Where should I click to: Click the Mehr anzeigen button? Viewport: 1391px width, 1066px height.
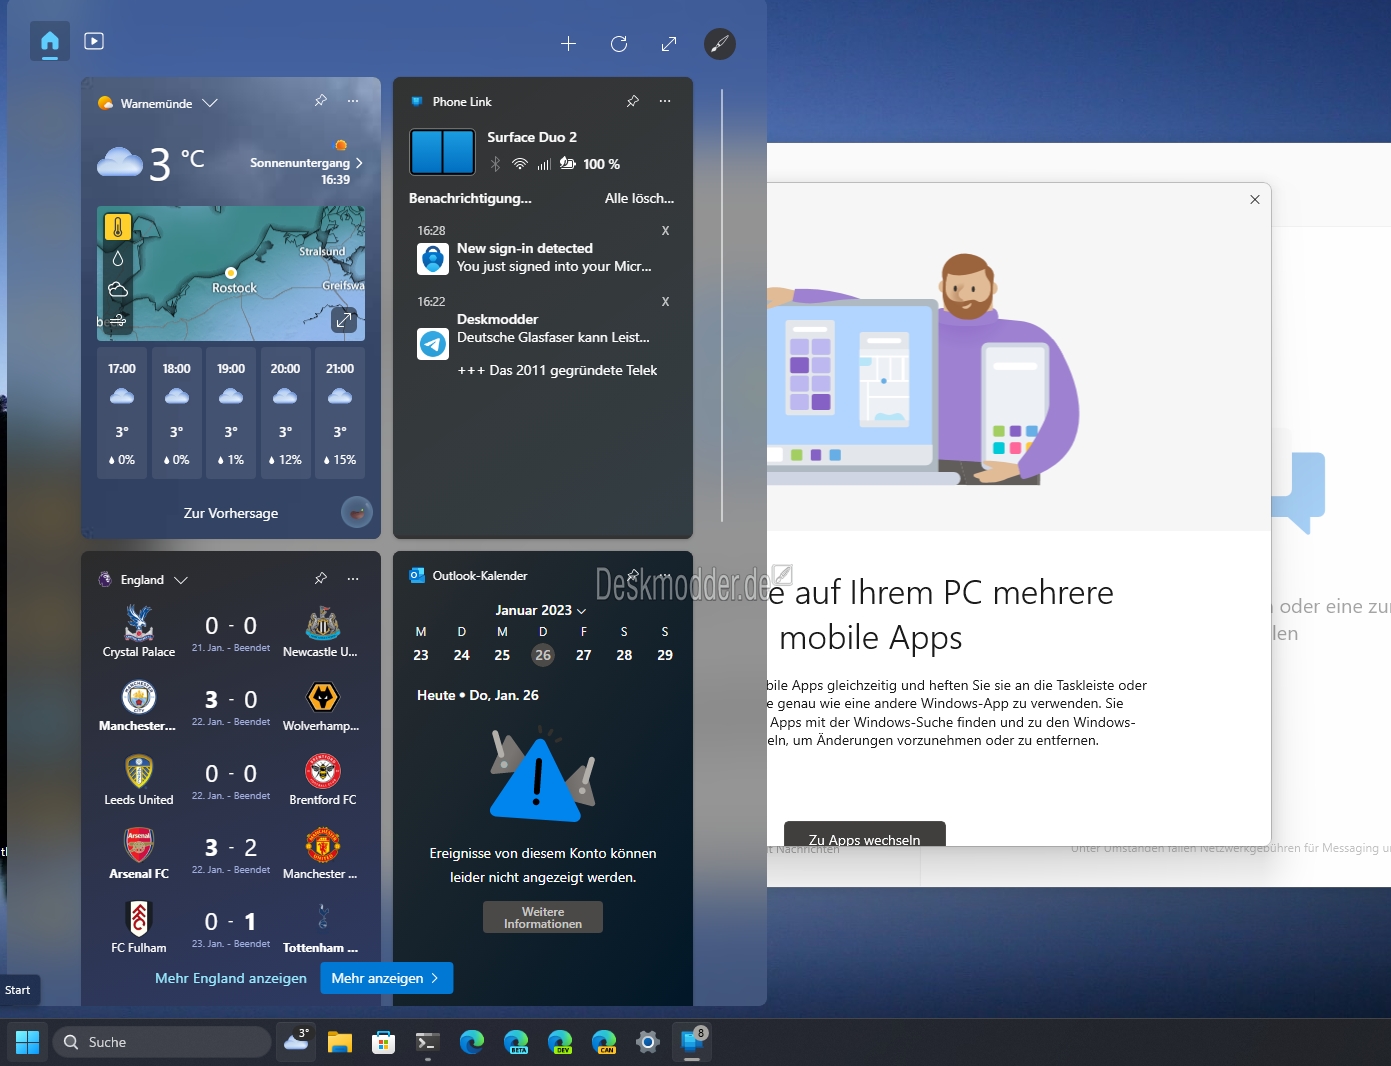point(386,978)
